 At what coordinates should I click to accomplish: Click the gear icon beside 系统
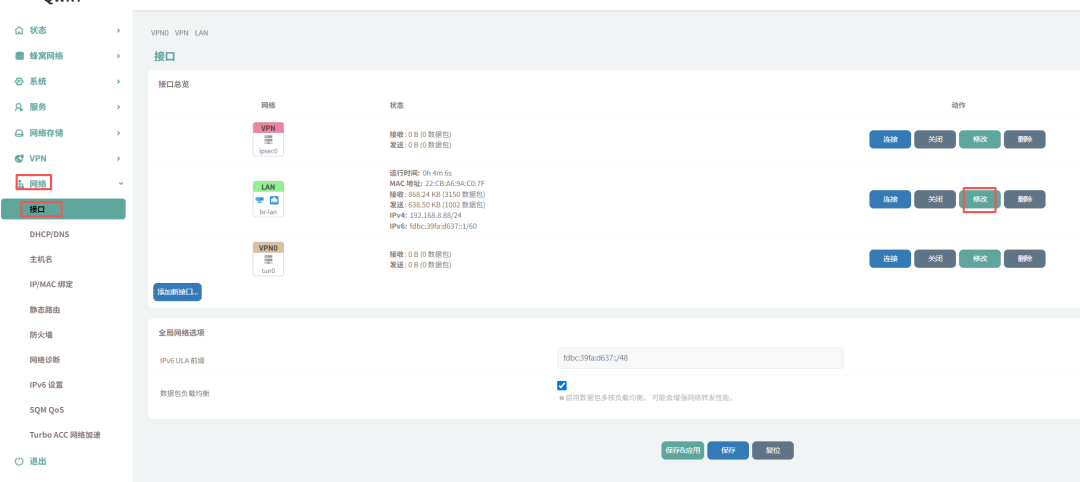19,81
